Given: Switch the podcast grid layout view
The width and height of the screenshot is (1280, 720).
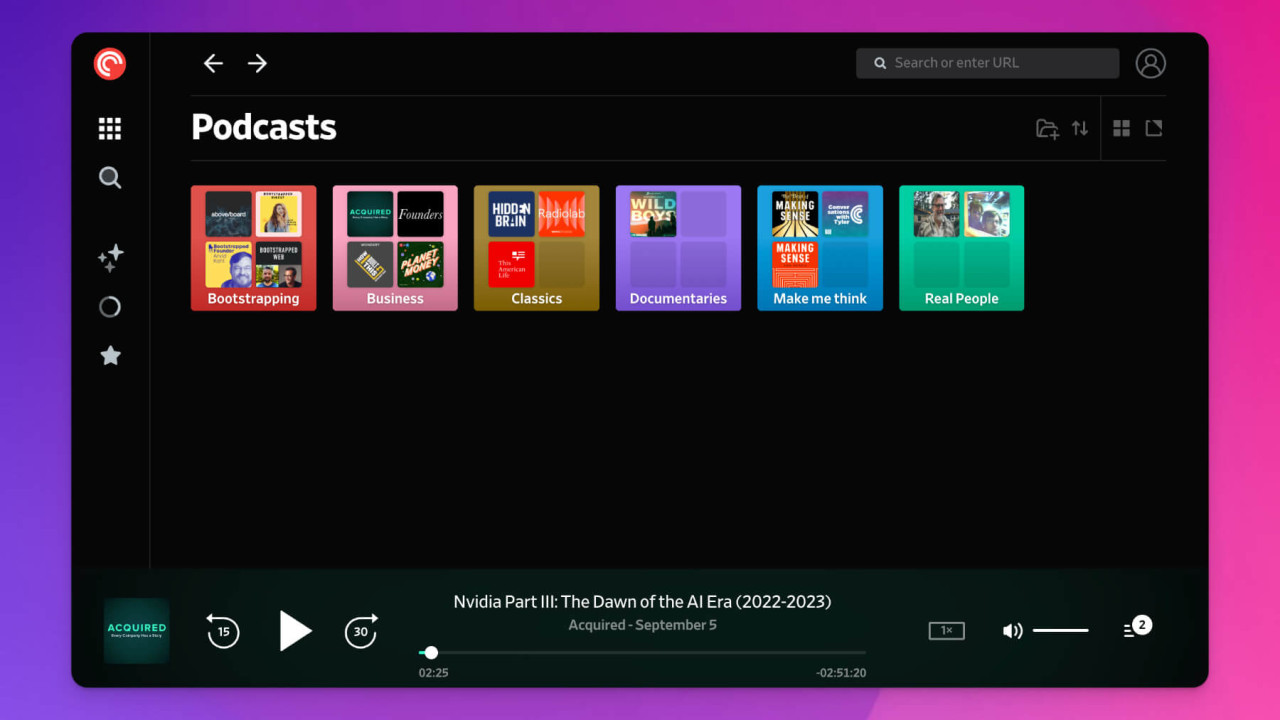Looking at the screenshot, I should point(1122,129).
